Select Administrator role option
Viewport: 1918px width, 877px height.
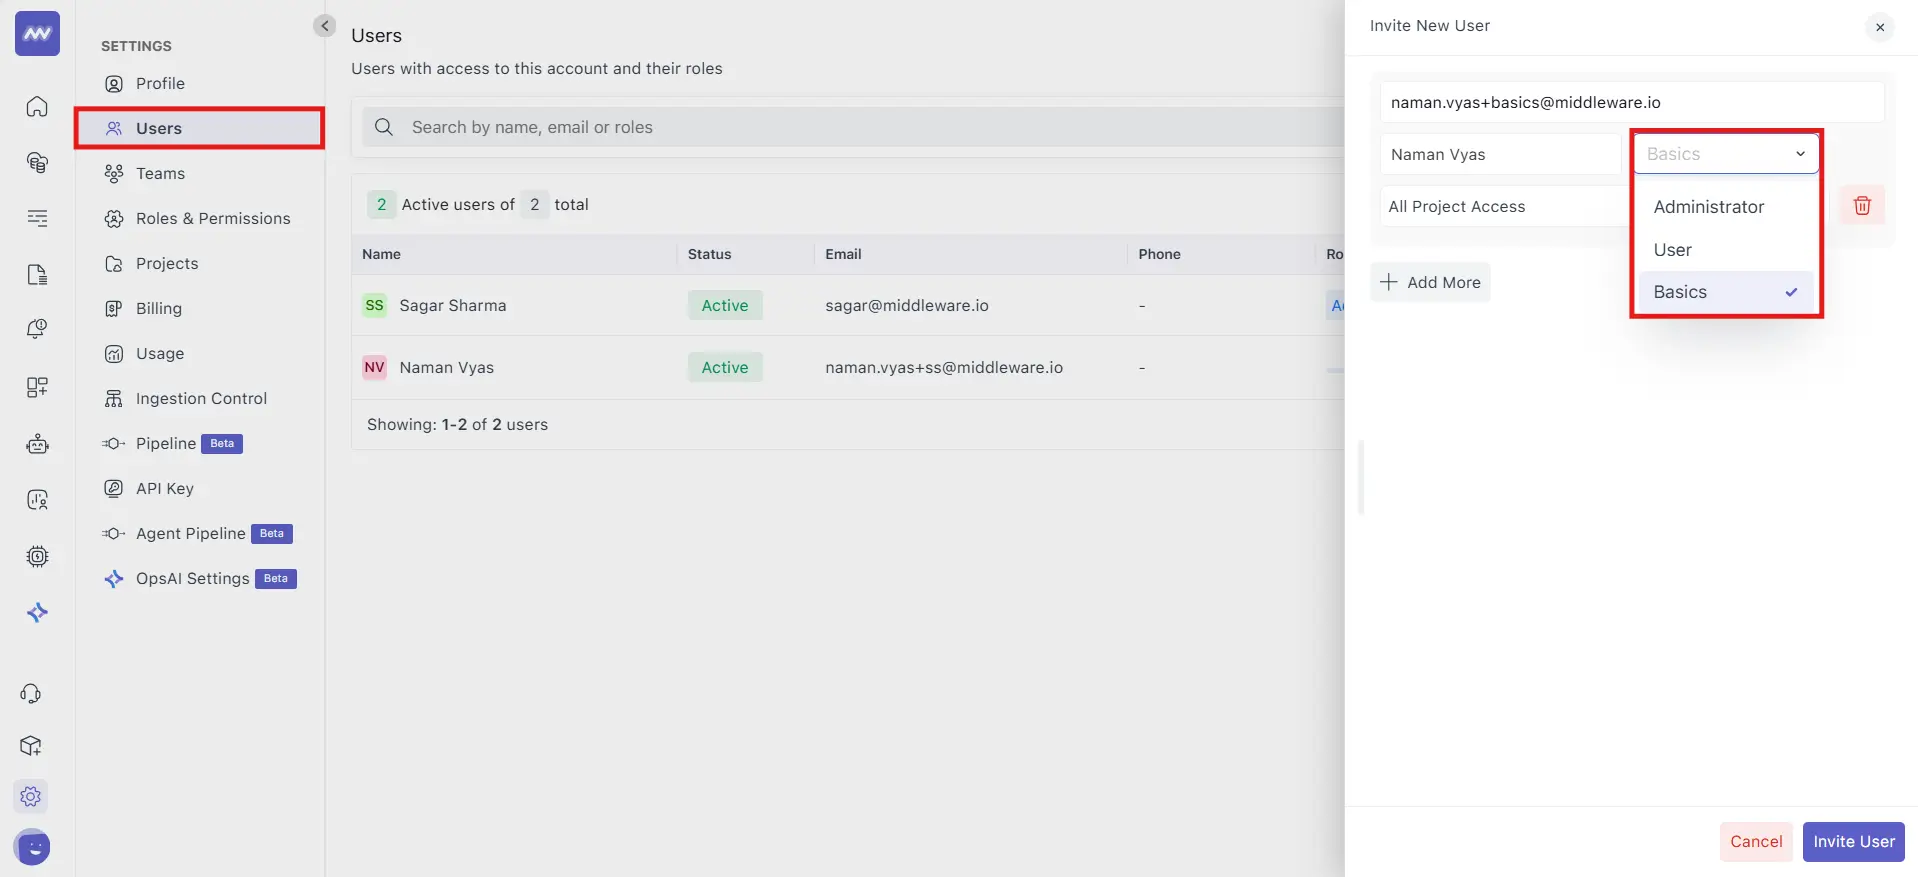tap(1708, 207)
